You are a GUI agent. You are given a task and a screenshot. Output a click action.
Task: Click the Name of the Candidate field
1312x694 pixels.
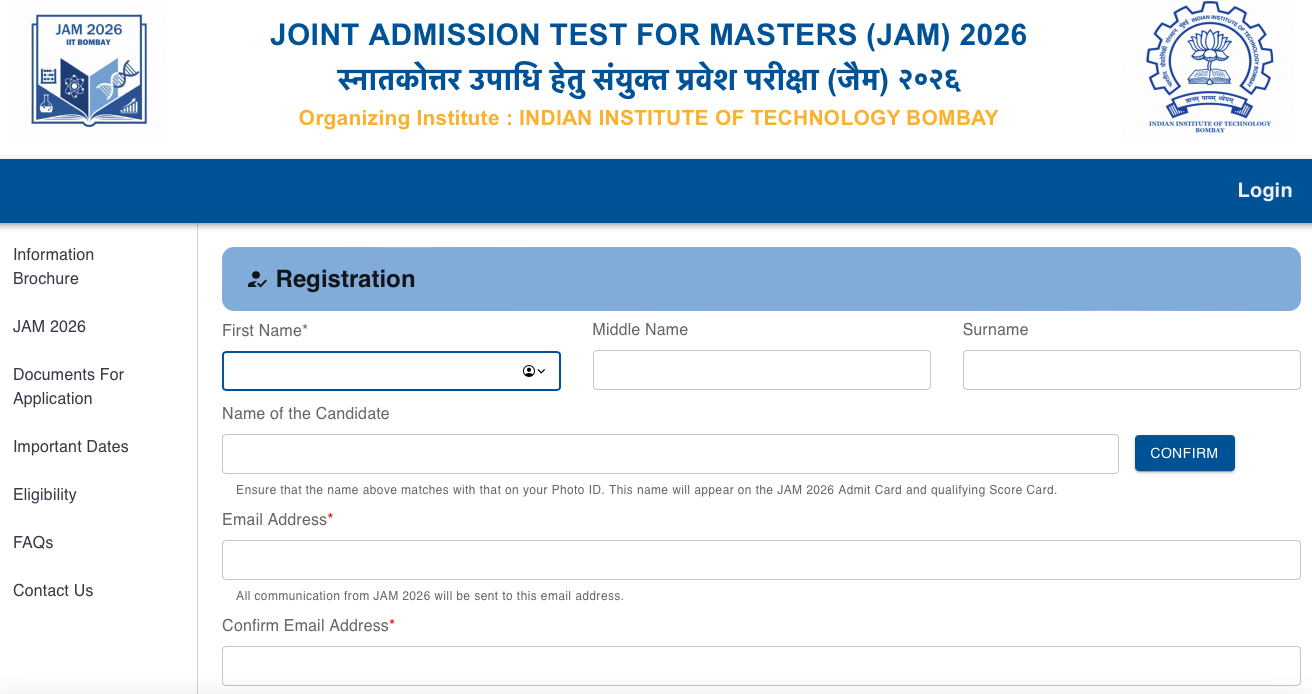pyautogui.click(x=670, y=454)
